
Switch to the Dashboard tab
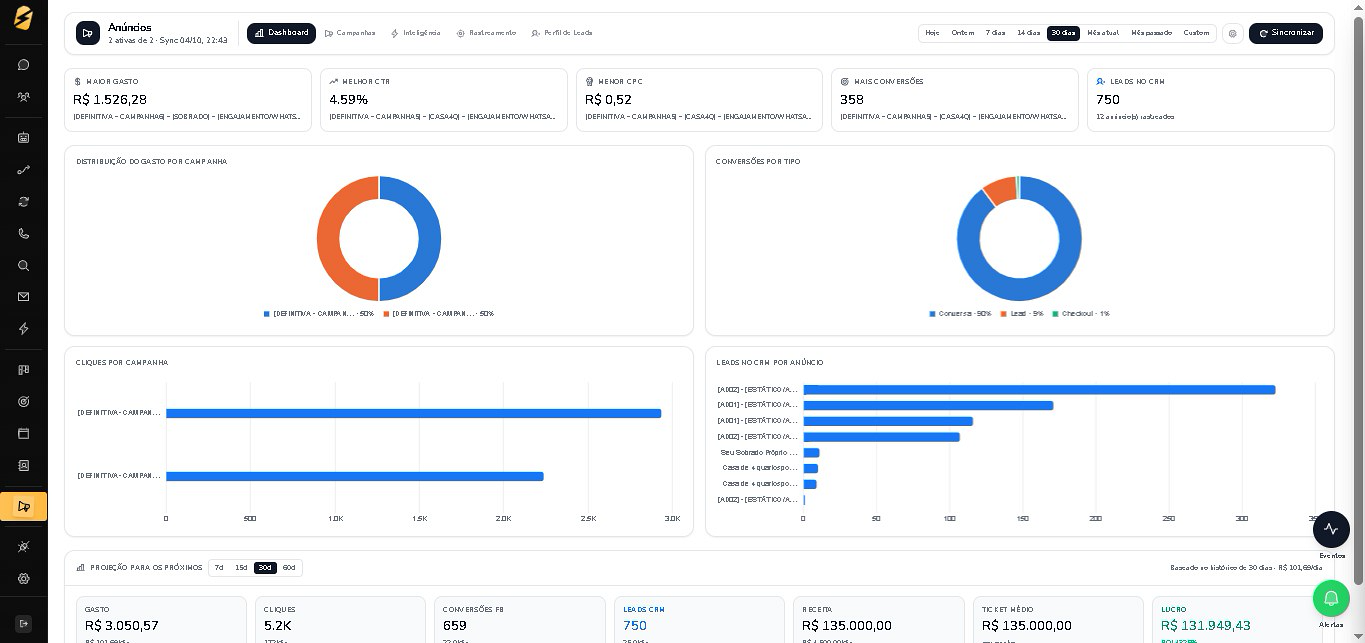[x=281, y=33]
